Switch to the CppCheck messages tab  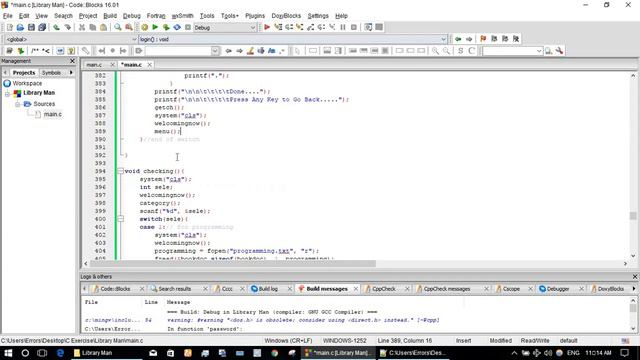point(447,289)
